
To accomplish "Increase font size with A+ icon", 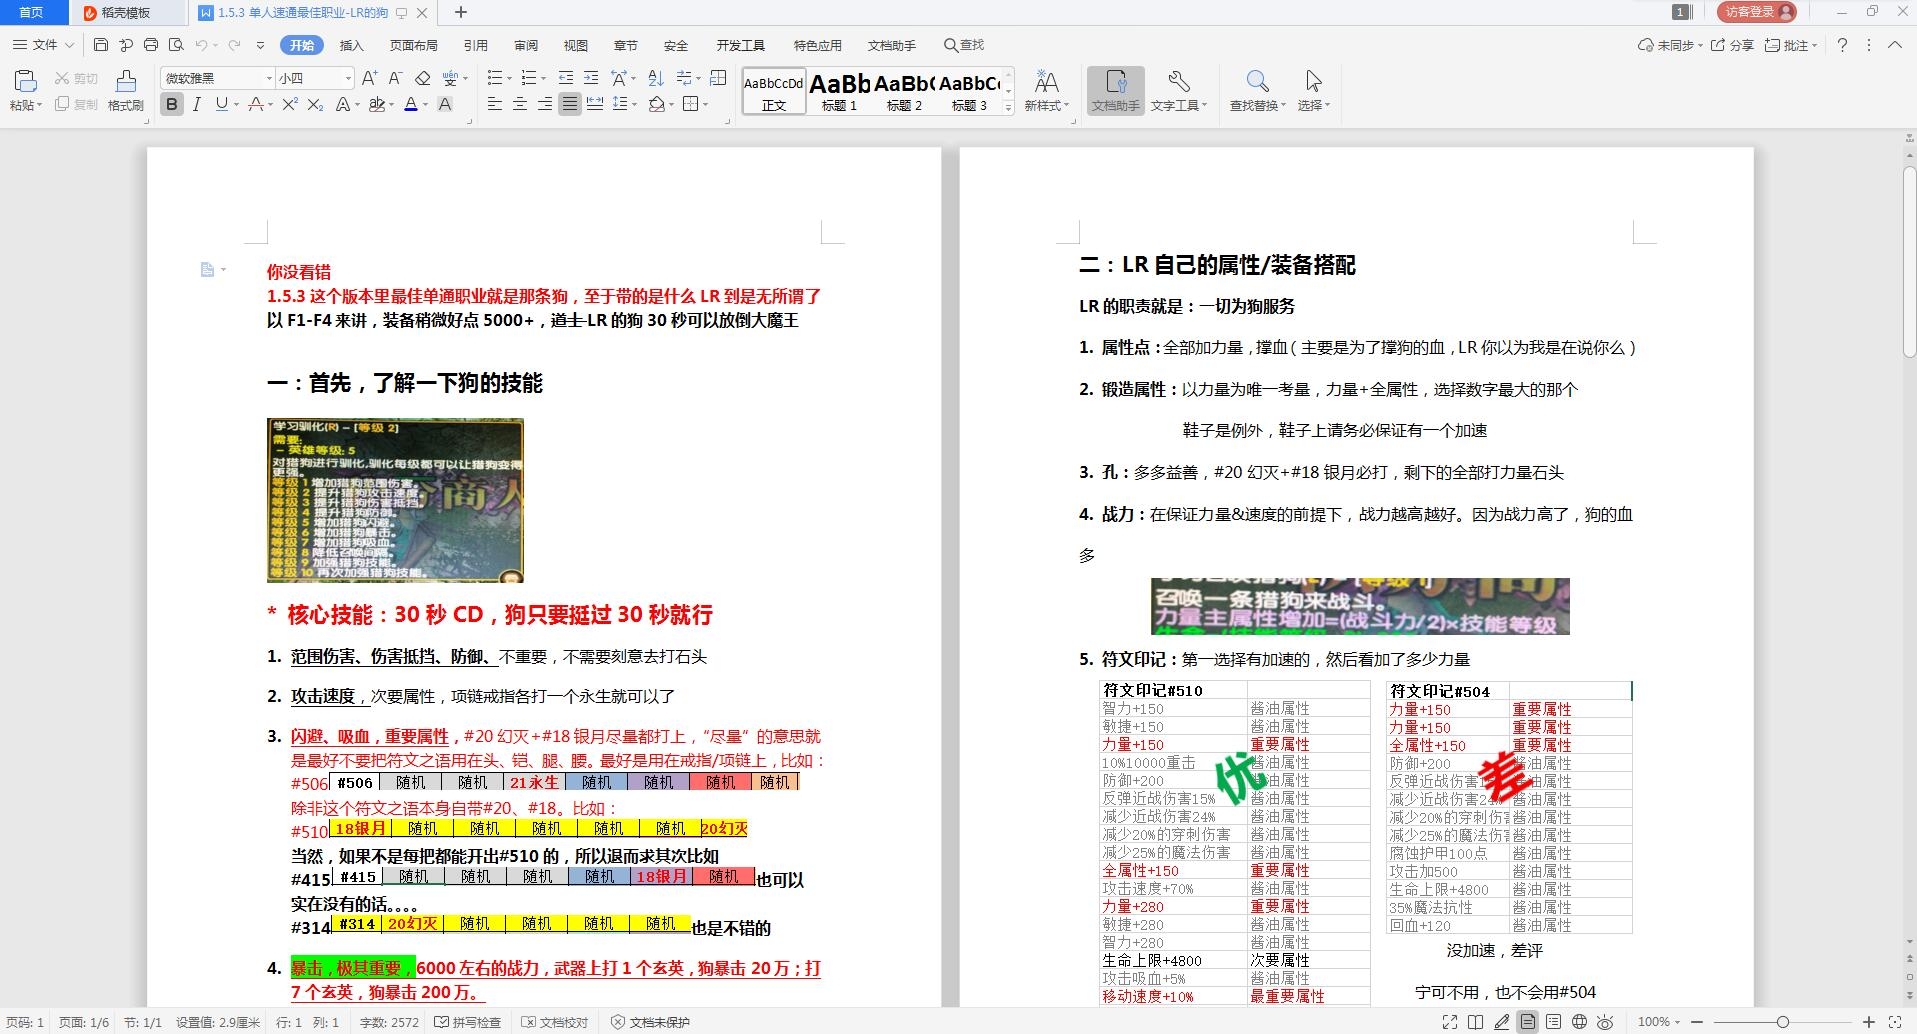I will (x=369, y=78).
